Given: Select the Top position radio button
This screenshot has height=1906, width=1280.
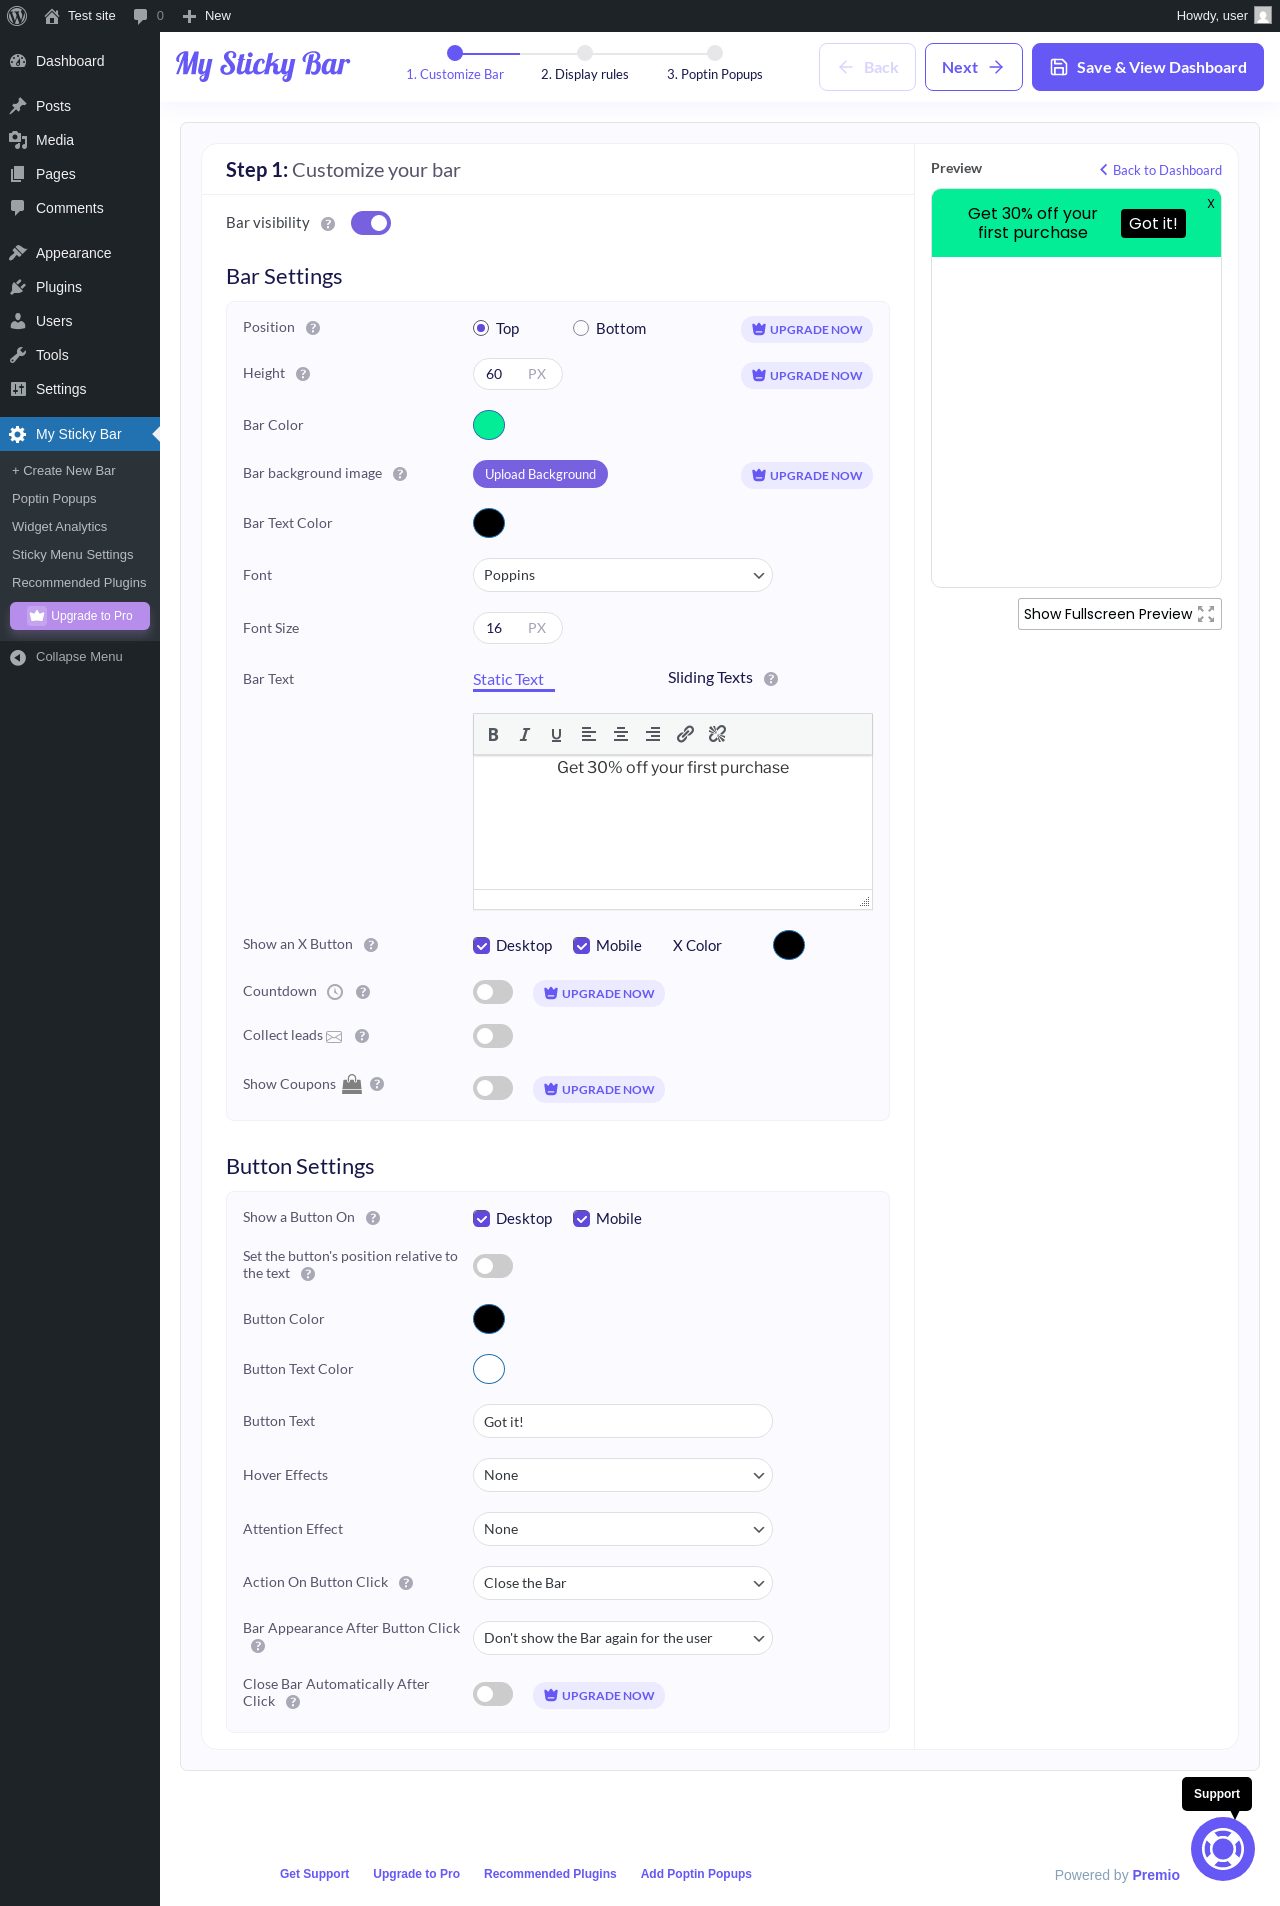Looking at the screenshot, I should [x=481, y=328].
